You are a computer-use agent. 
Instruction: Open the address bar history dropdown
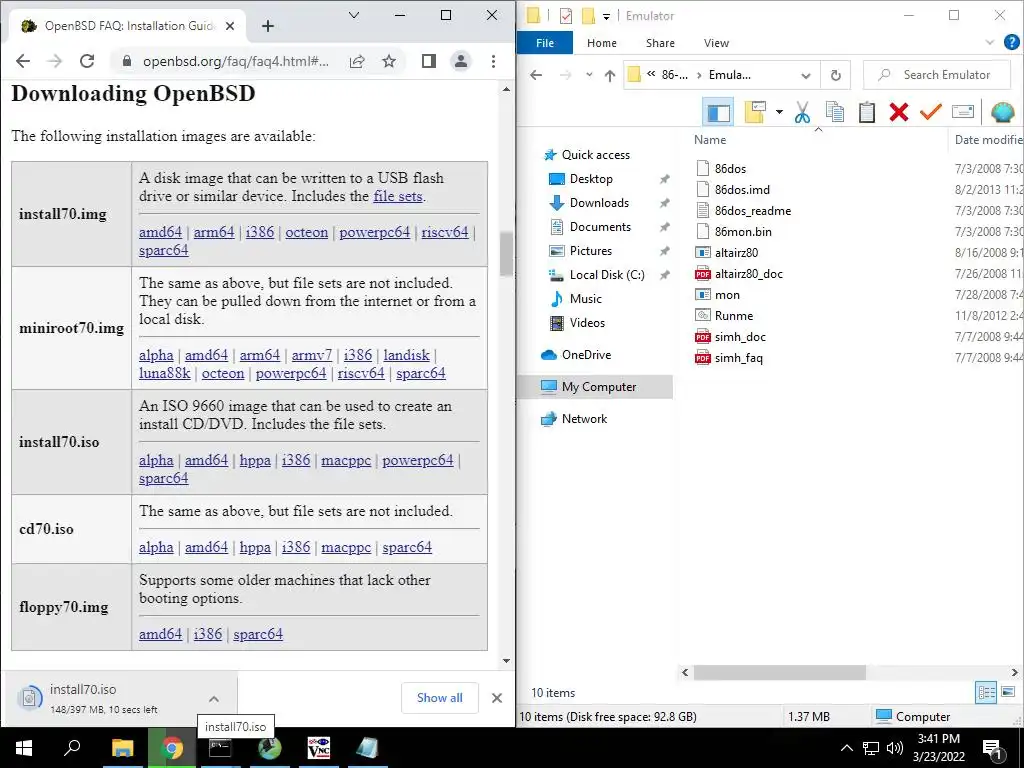coord(806,75)
